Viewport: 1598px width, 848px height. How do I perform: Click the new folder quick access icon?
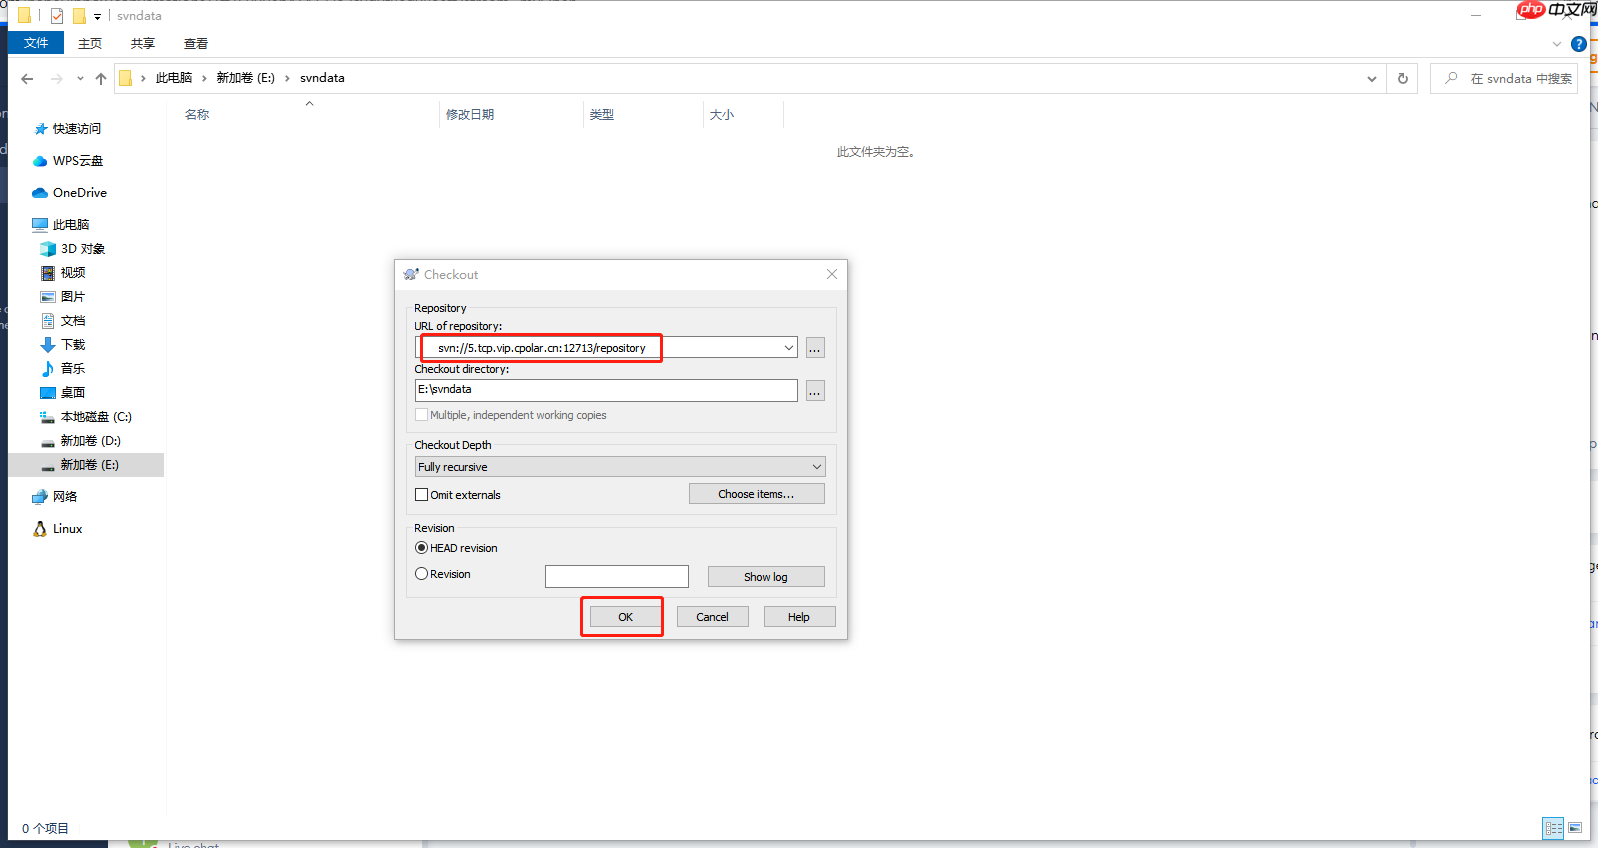pyautogui.click(x=79, y=16)
